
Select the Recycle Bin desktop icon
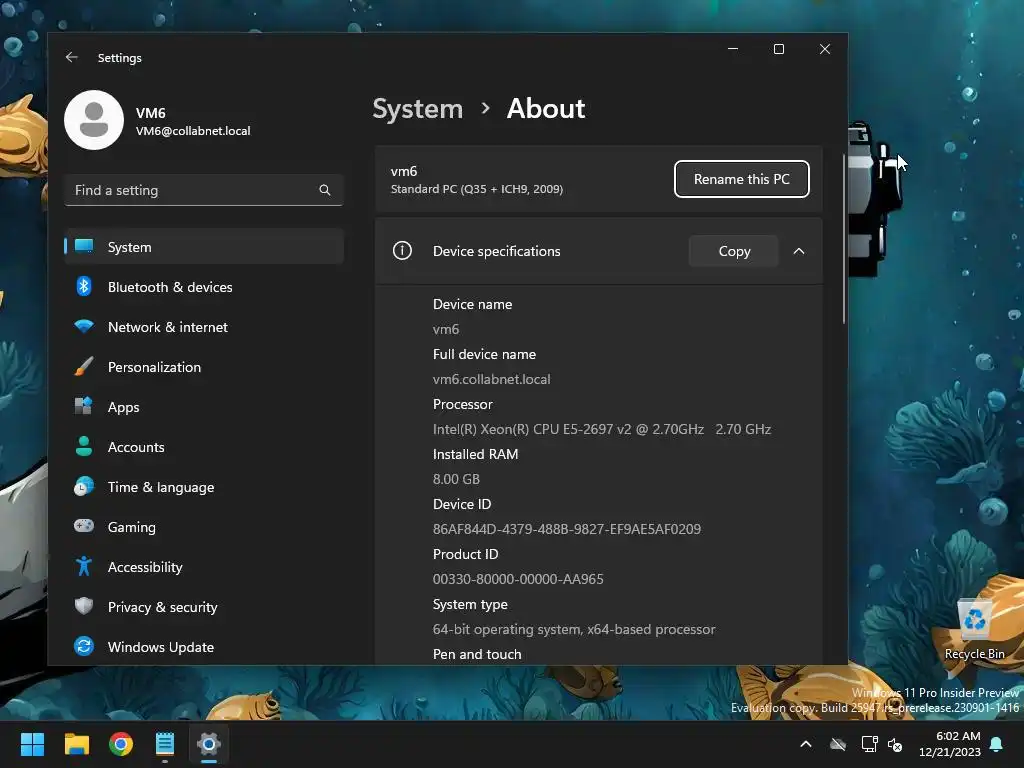pyautogui.click(x=974, y=630)
